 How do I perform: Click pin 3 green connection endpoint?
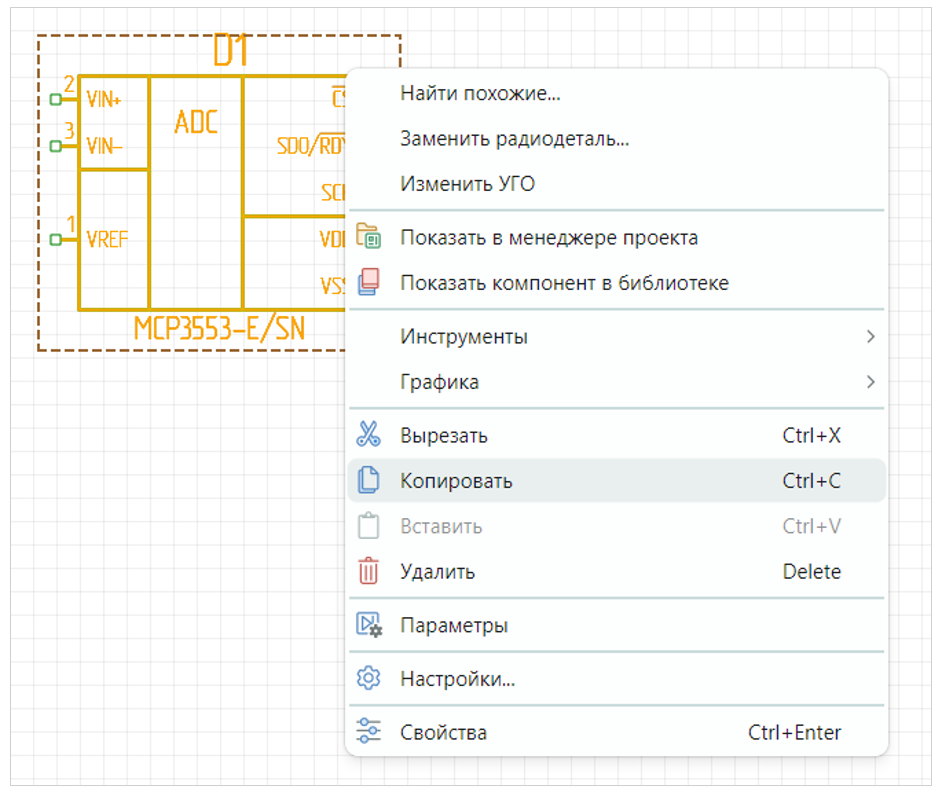56,146
